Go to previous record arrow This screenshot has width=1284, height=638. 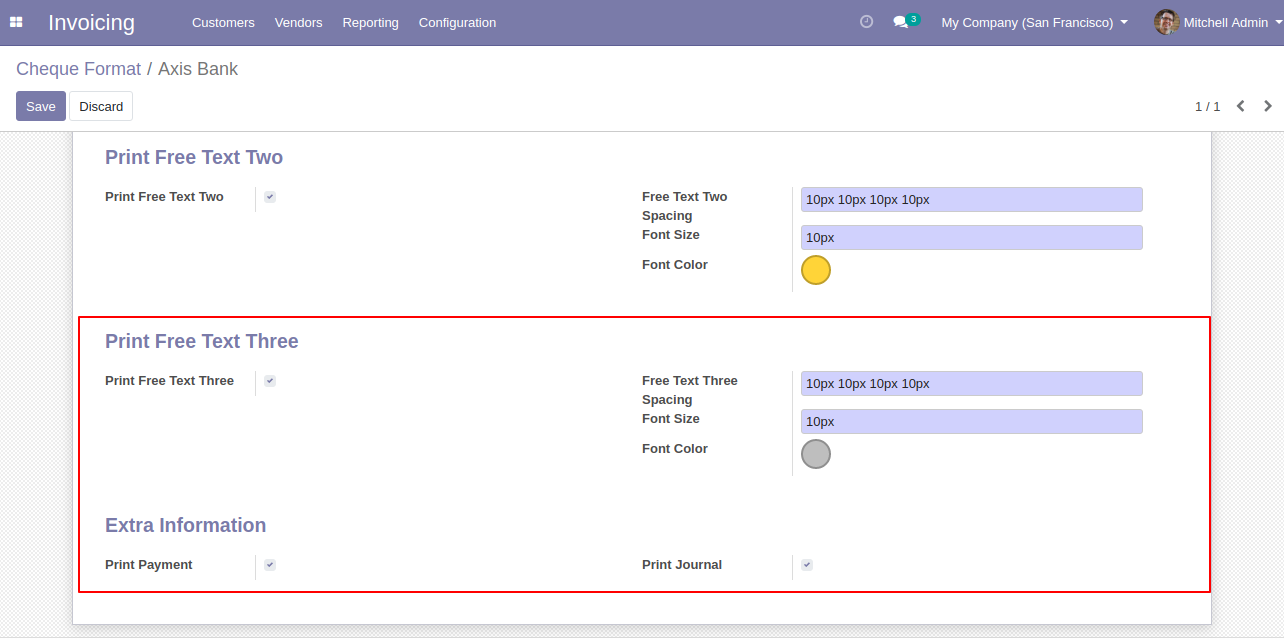point(1240,106)
